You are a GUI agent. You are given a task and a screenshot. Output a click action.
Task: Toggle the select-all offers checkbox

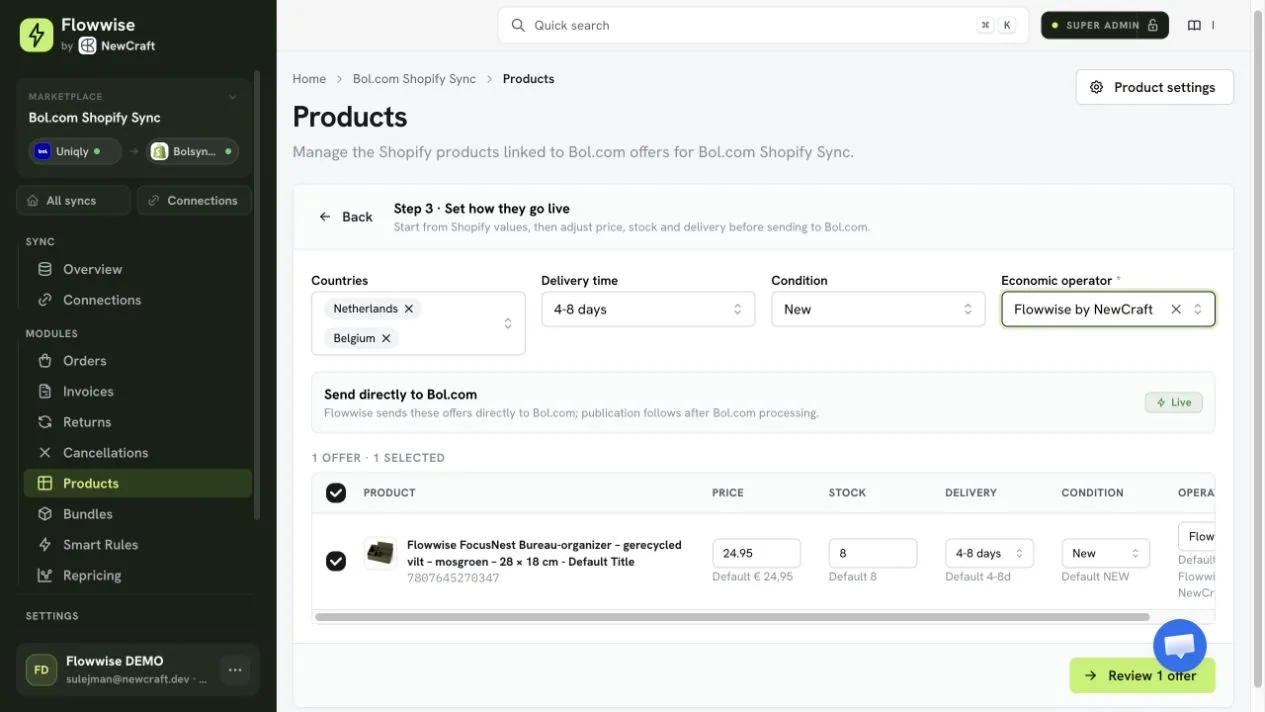tap(336, 493)
